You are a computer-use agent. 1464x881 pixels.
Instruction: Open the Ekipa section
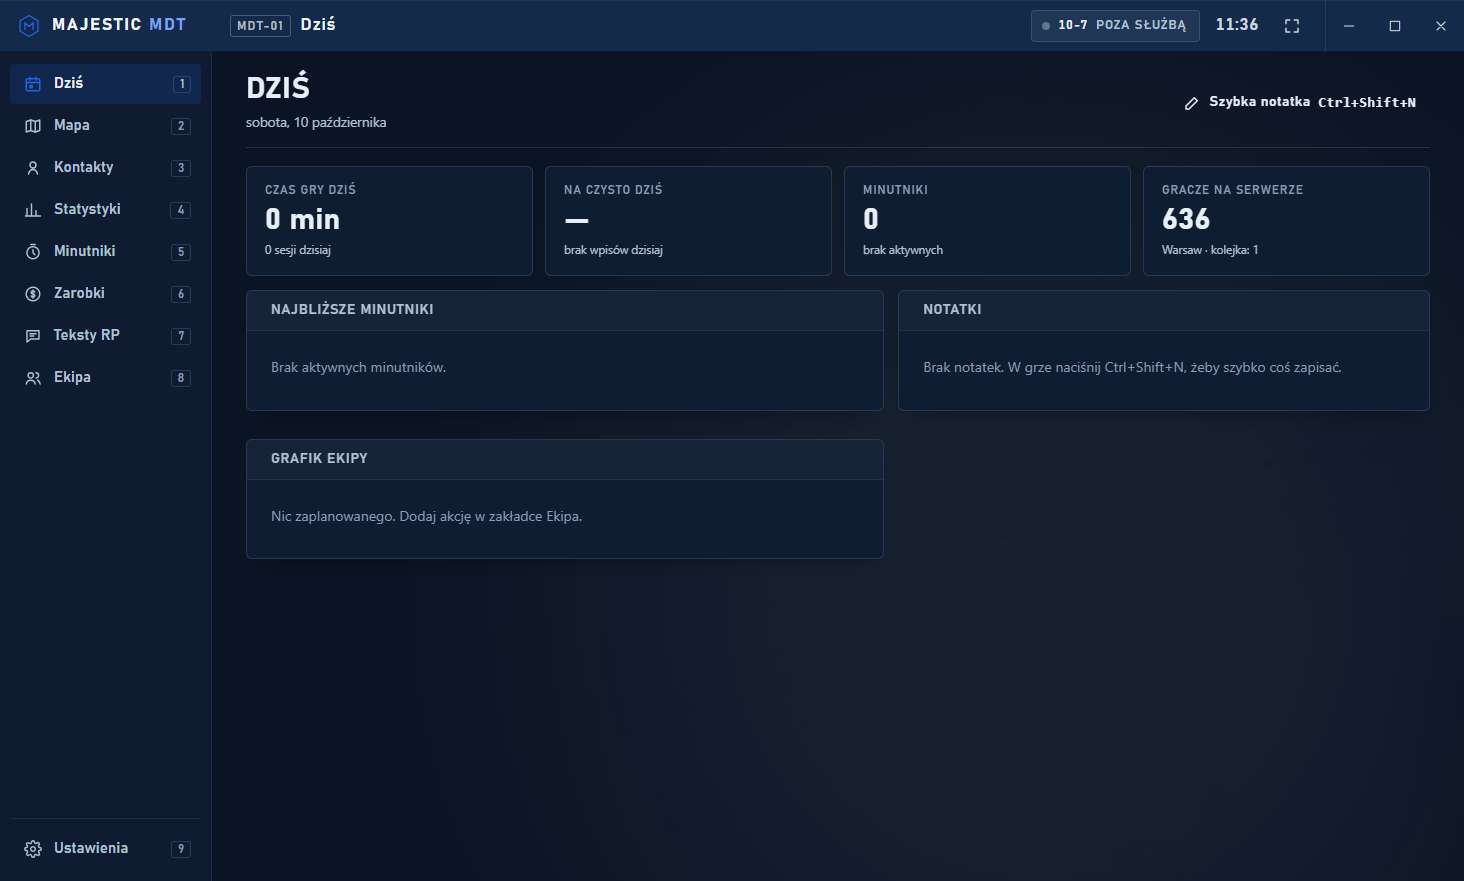(x=105, y=378)
